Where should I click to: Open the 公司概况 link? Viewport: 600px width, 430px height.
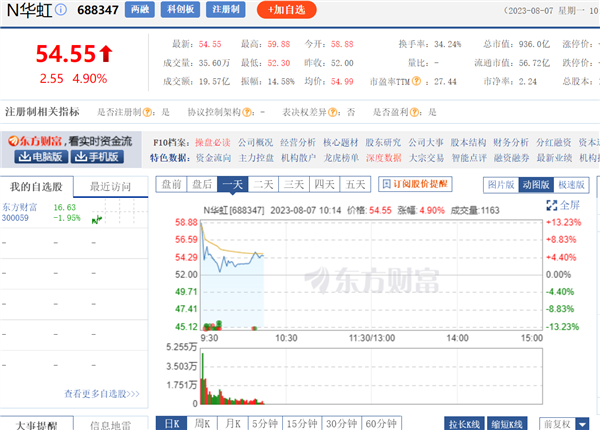tap(256, 143)
